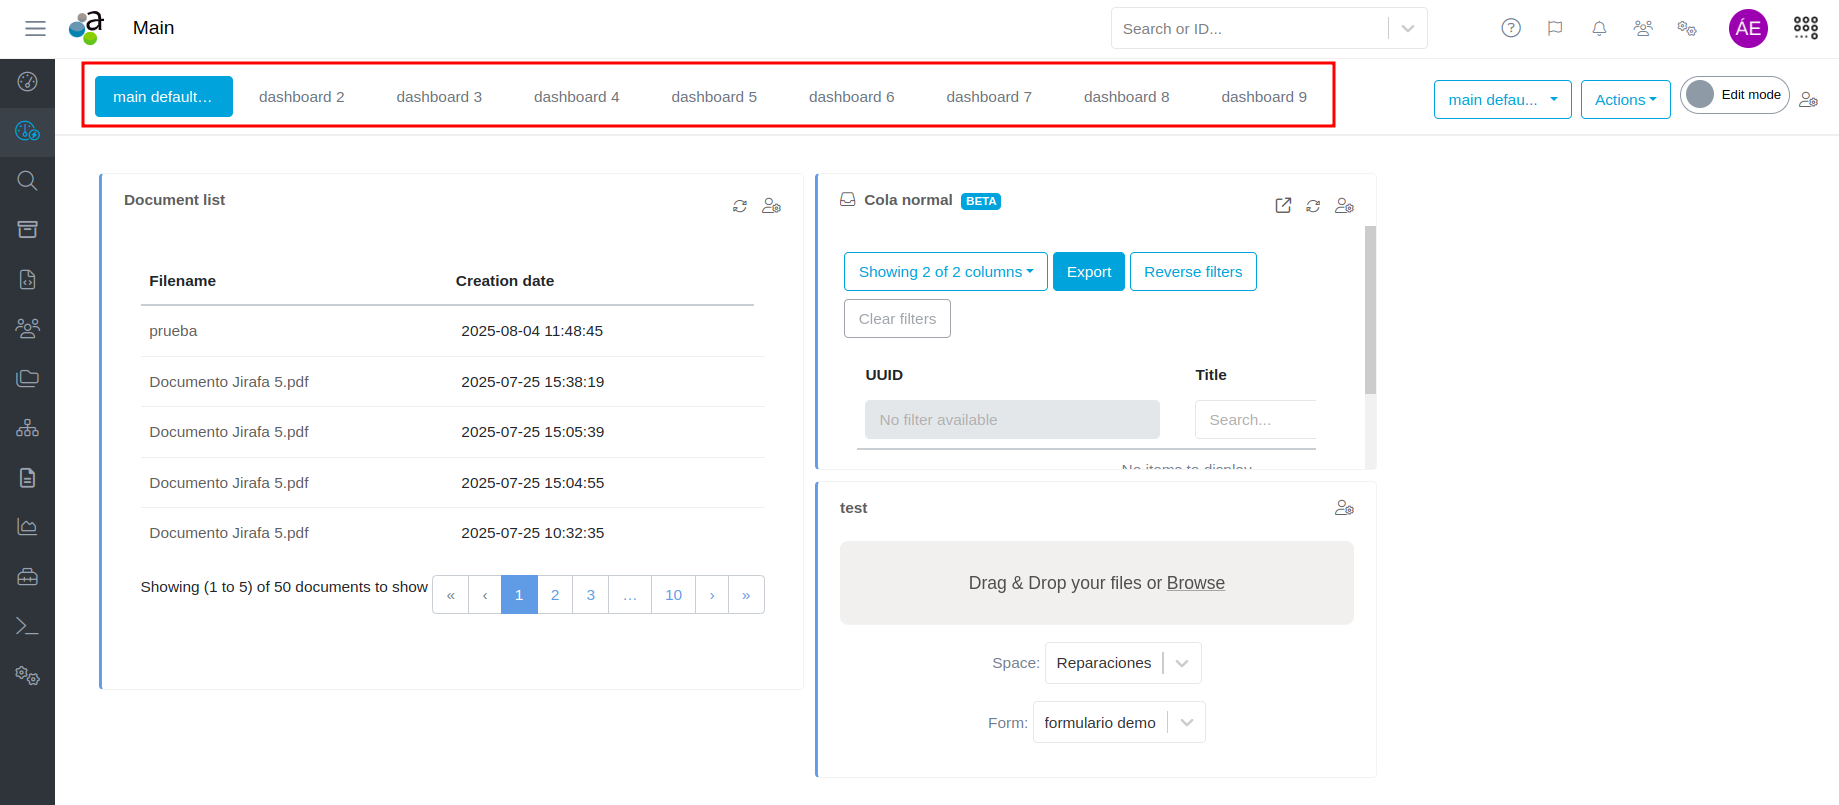Refresh the Document list widget
This screenshot has height=805, width=1839.
click(x=739, y=206)
